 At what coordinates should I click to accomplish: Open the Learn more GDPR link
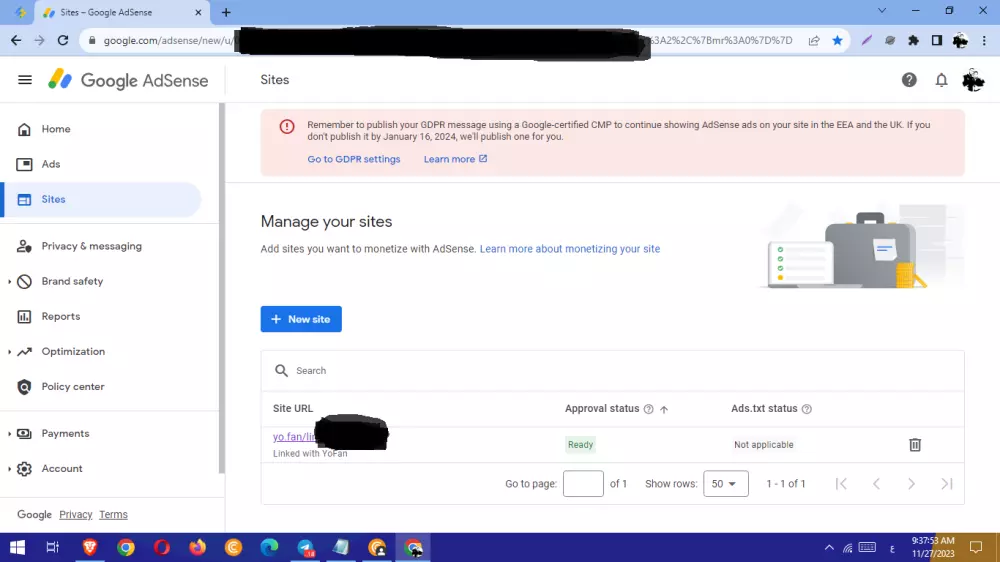(455, 159)
